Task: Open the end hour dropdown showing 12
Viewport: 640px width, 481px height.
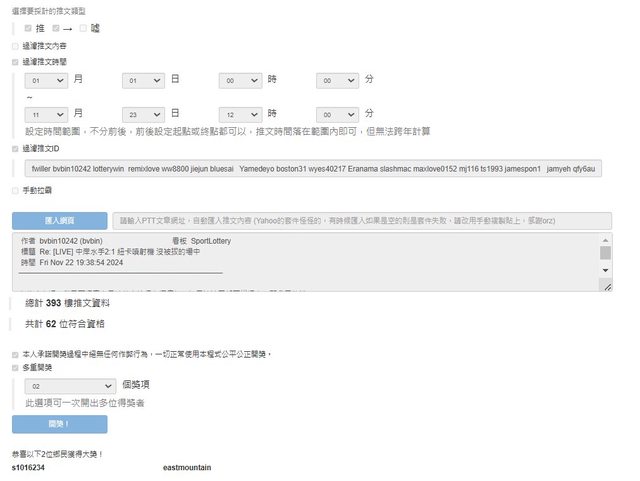Action: point(241,114)
